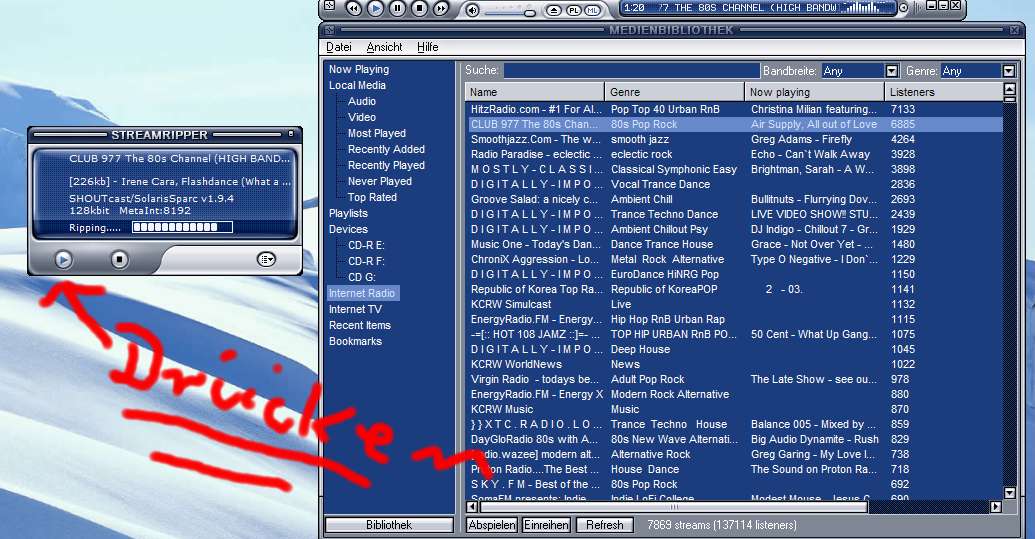Select the CD-R F: drive
Viewport: 1035px width, 539px height.
coord(366,261)
